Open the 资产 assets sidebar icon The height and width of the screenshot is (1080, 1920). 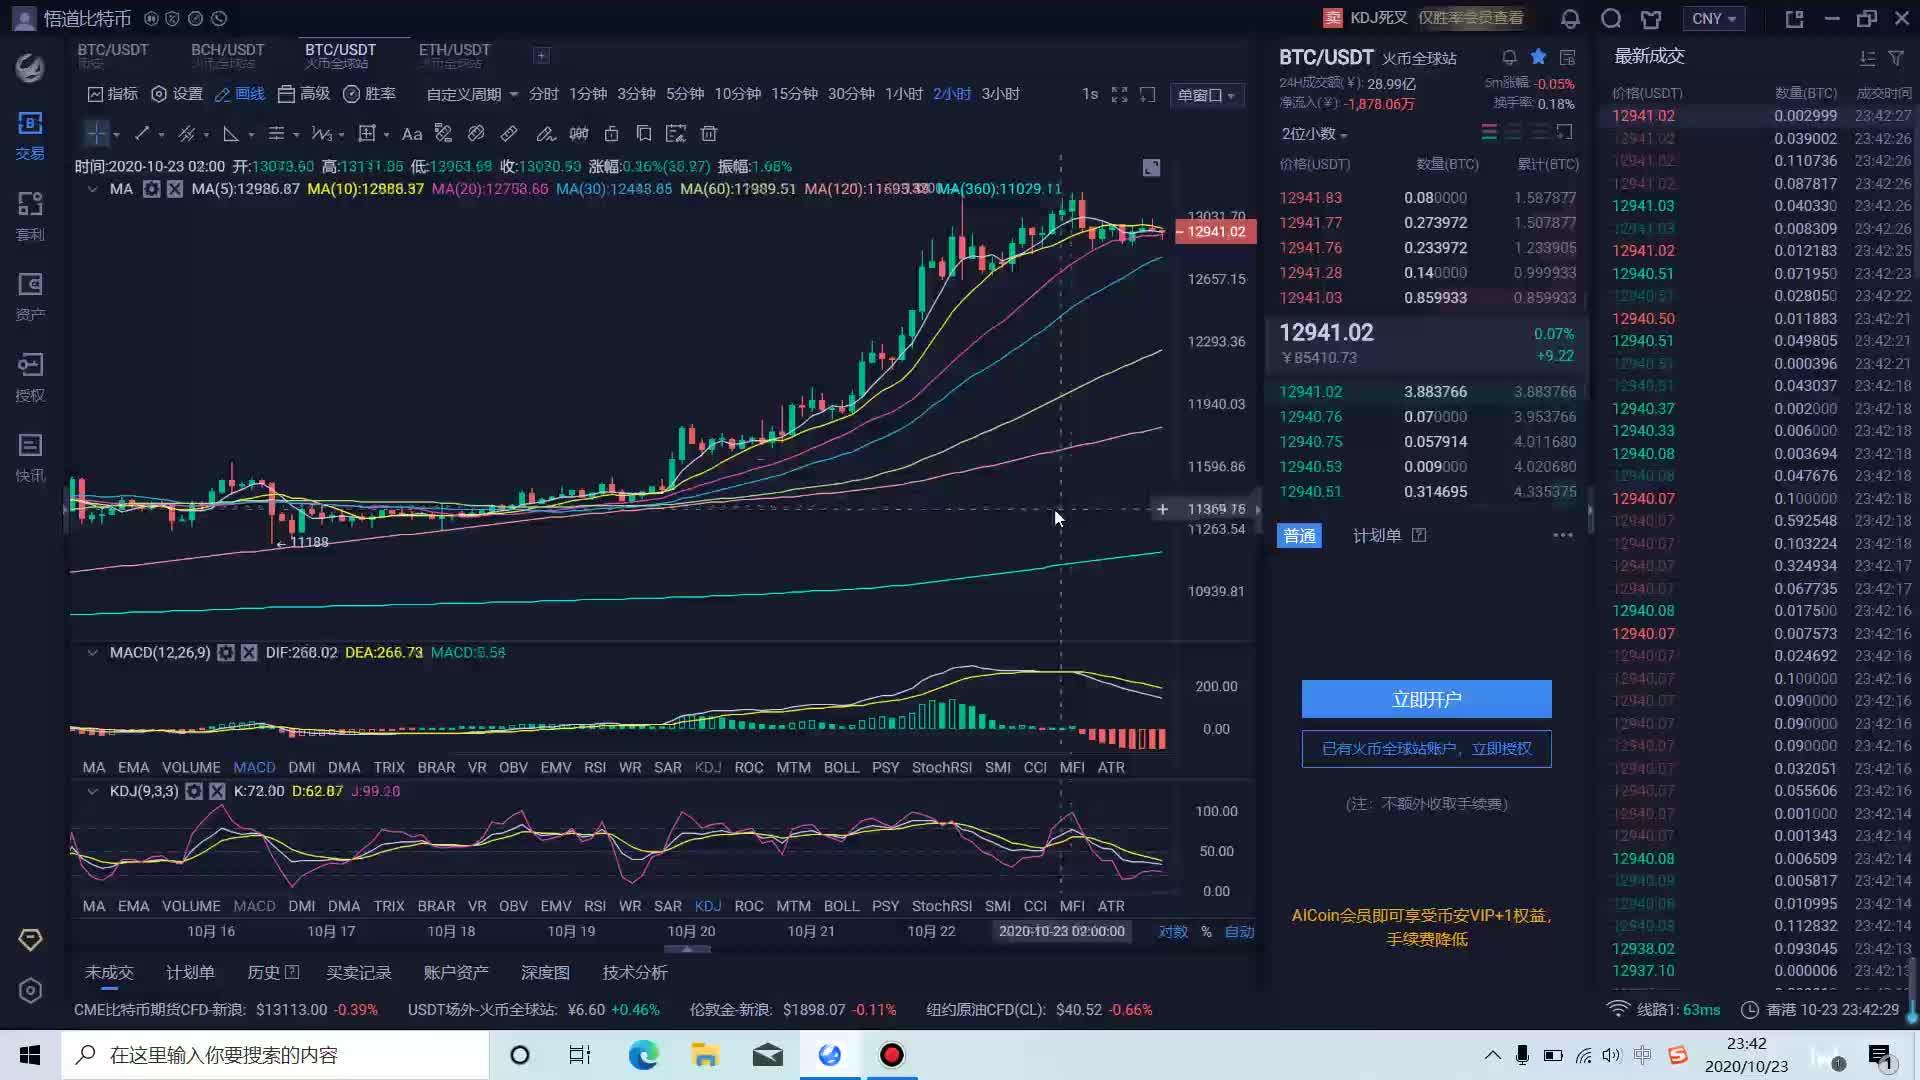tap(30, 297)
